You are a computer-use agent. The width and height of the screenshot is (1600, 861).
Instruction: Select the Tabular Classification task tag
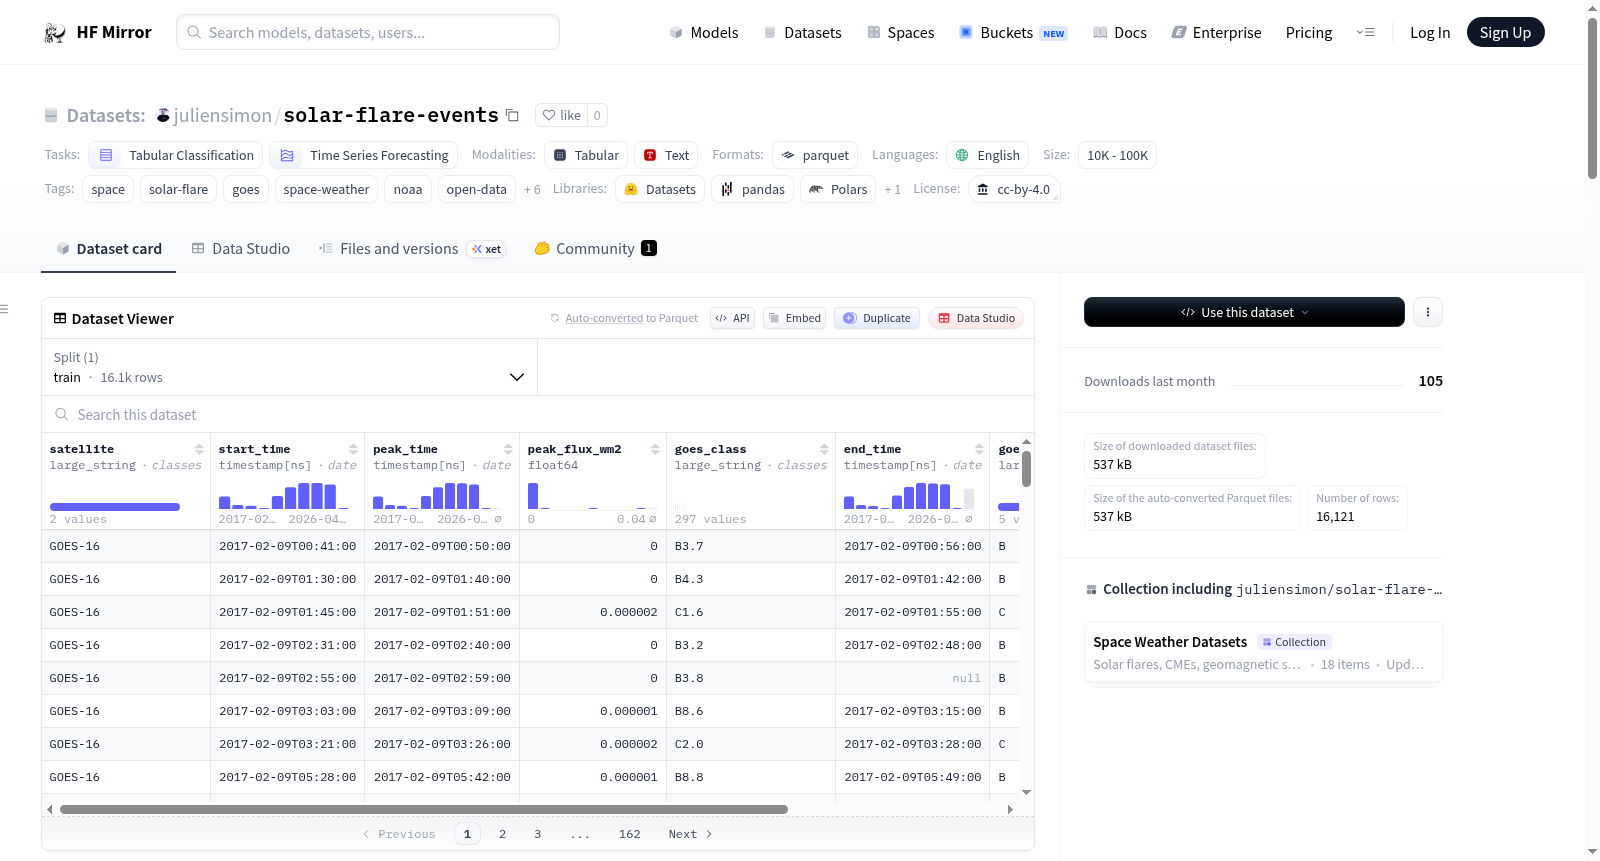point(176,155)
